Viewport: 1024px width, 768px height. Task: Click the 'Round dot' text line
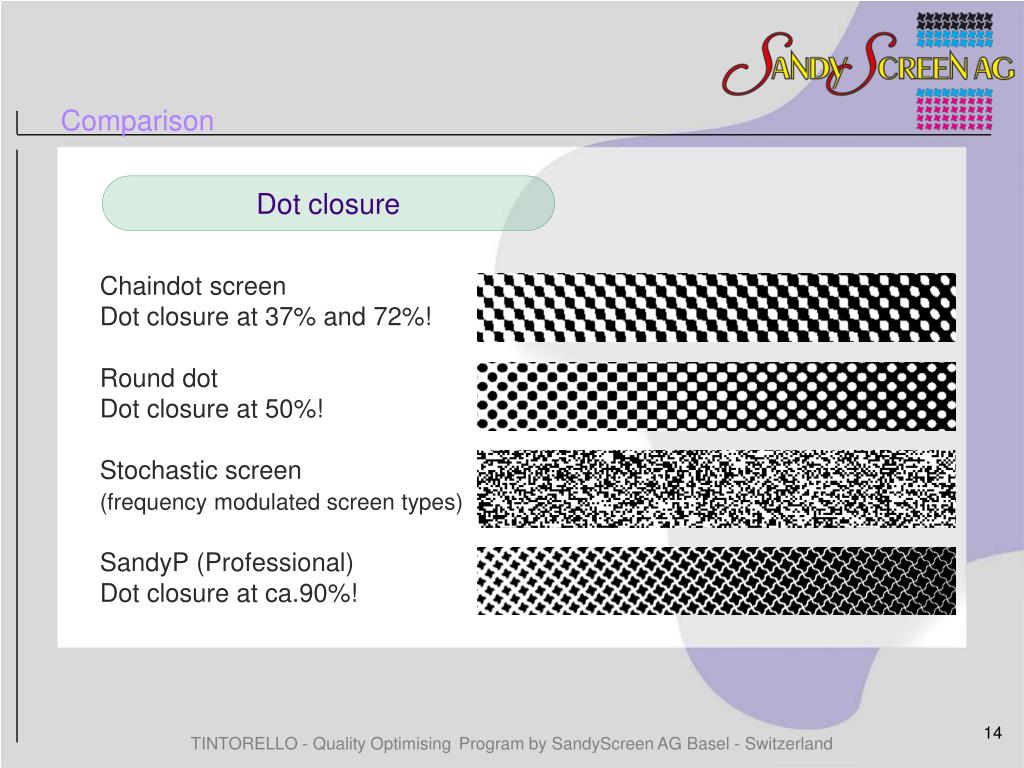point(159,378)
